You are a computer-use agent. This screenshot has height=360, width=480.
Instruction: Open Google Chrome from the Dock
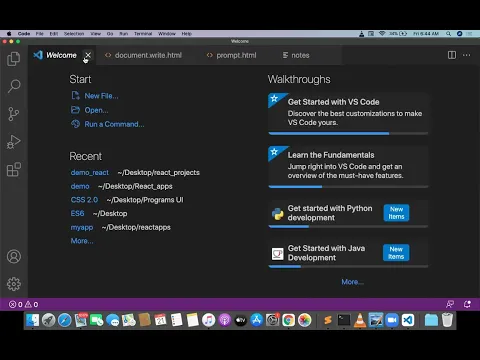coord(288,320)
